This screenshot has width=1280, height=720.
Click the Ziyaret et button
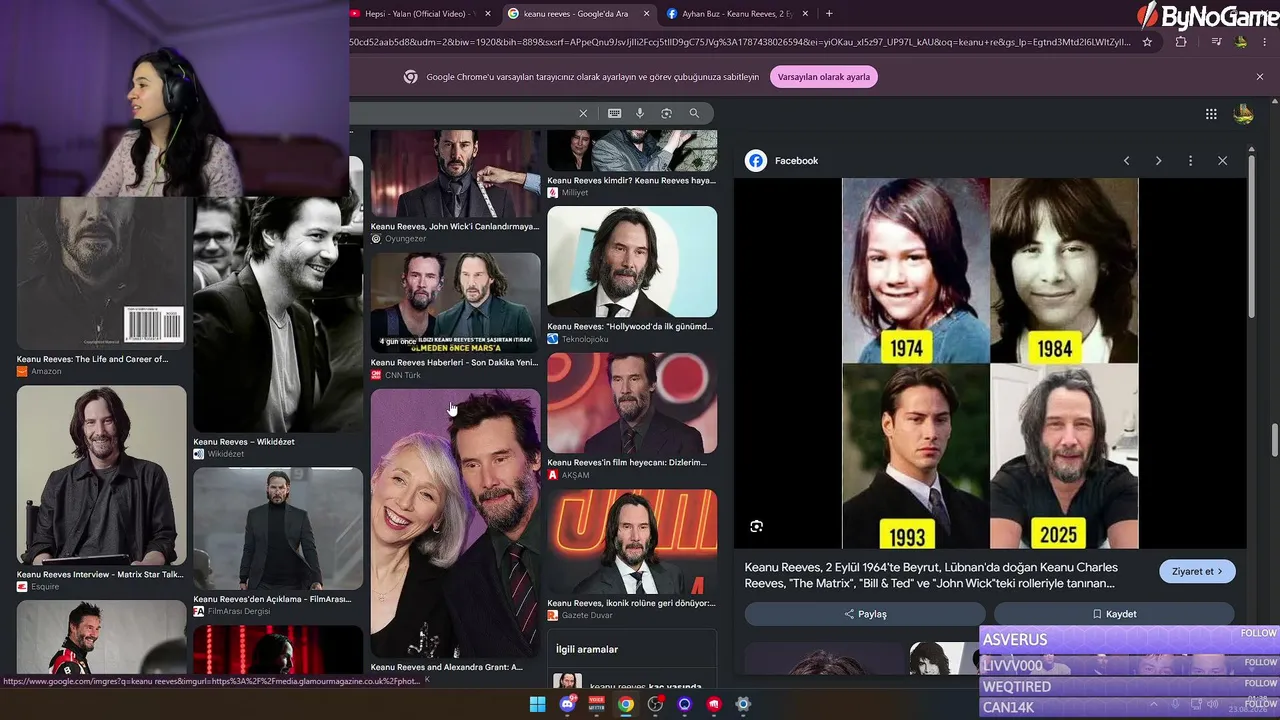pyautogui.click(x=1197, y=572)
